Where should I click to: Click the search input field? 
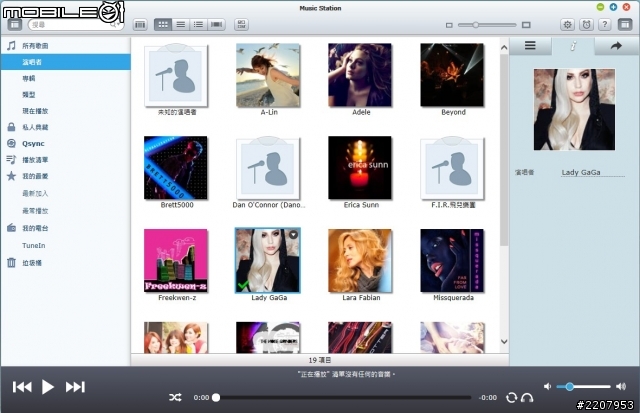(76, 25)
